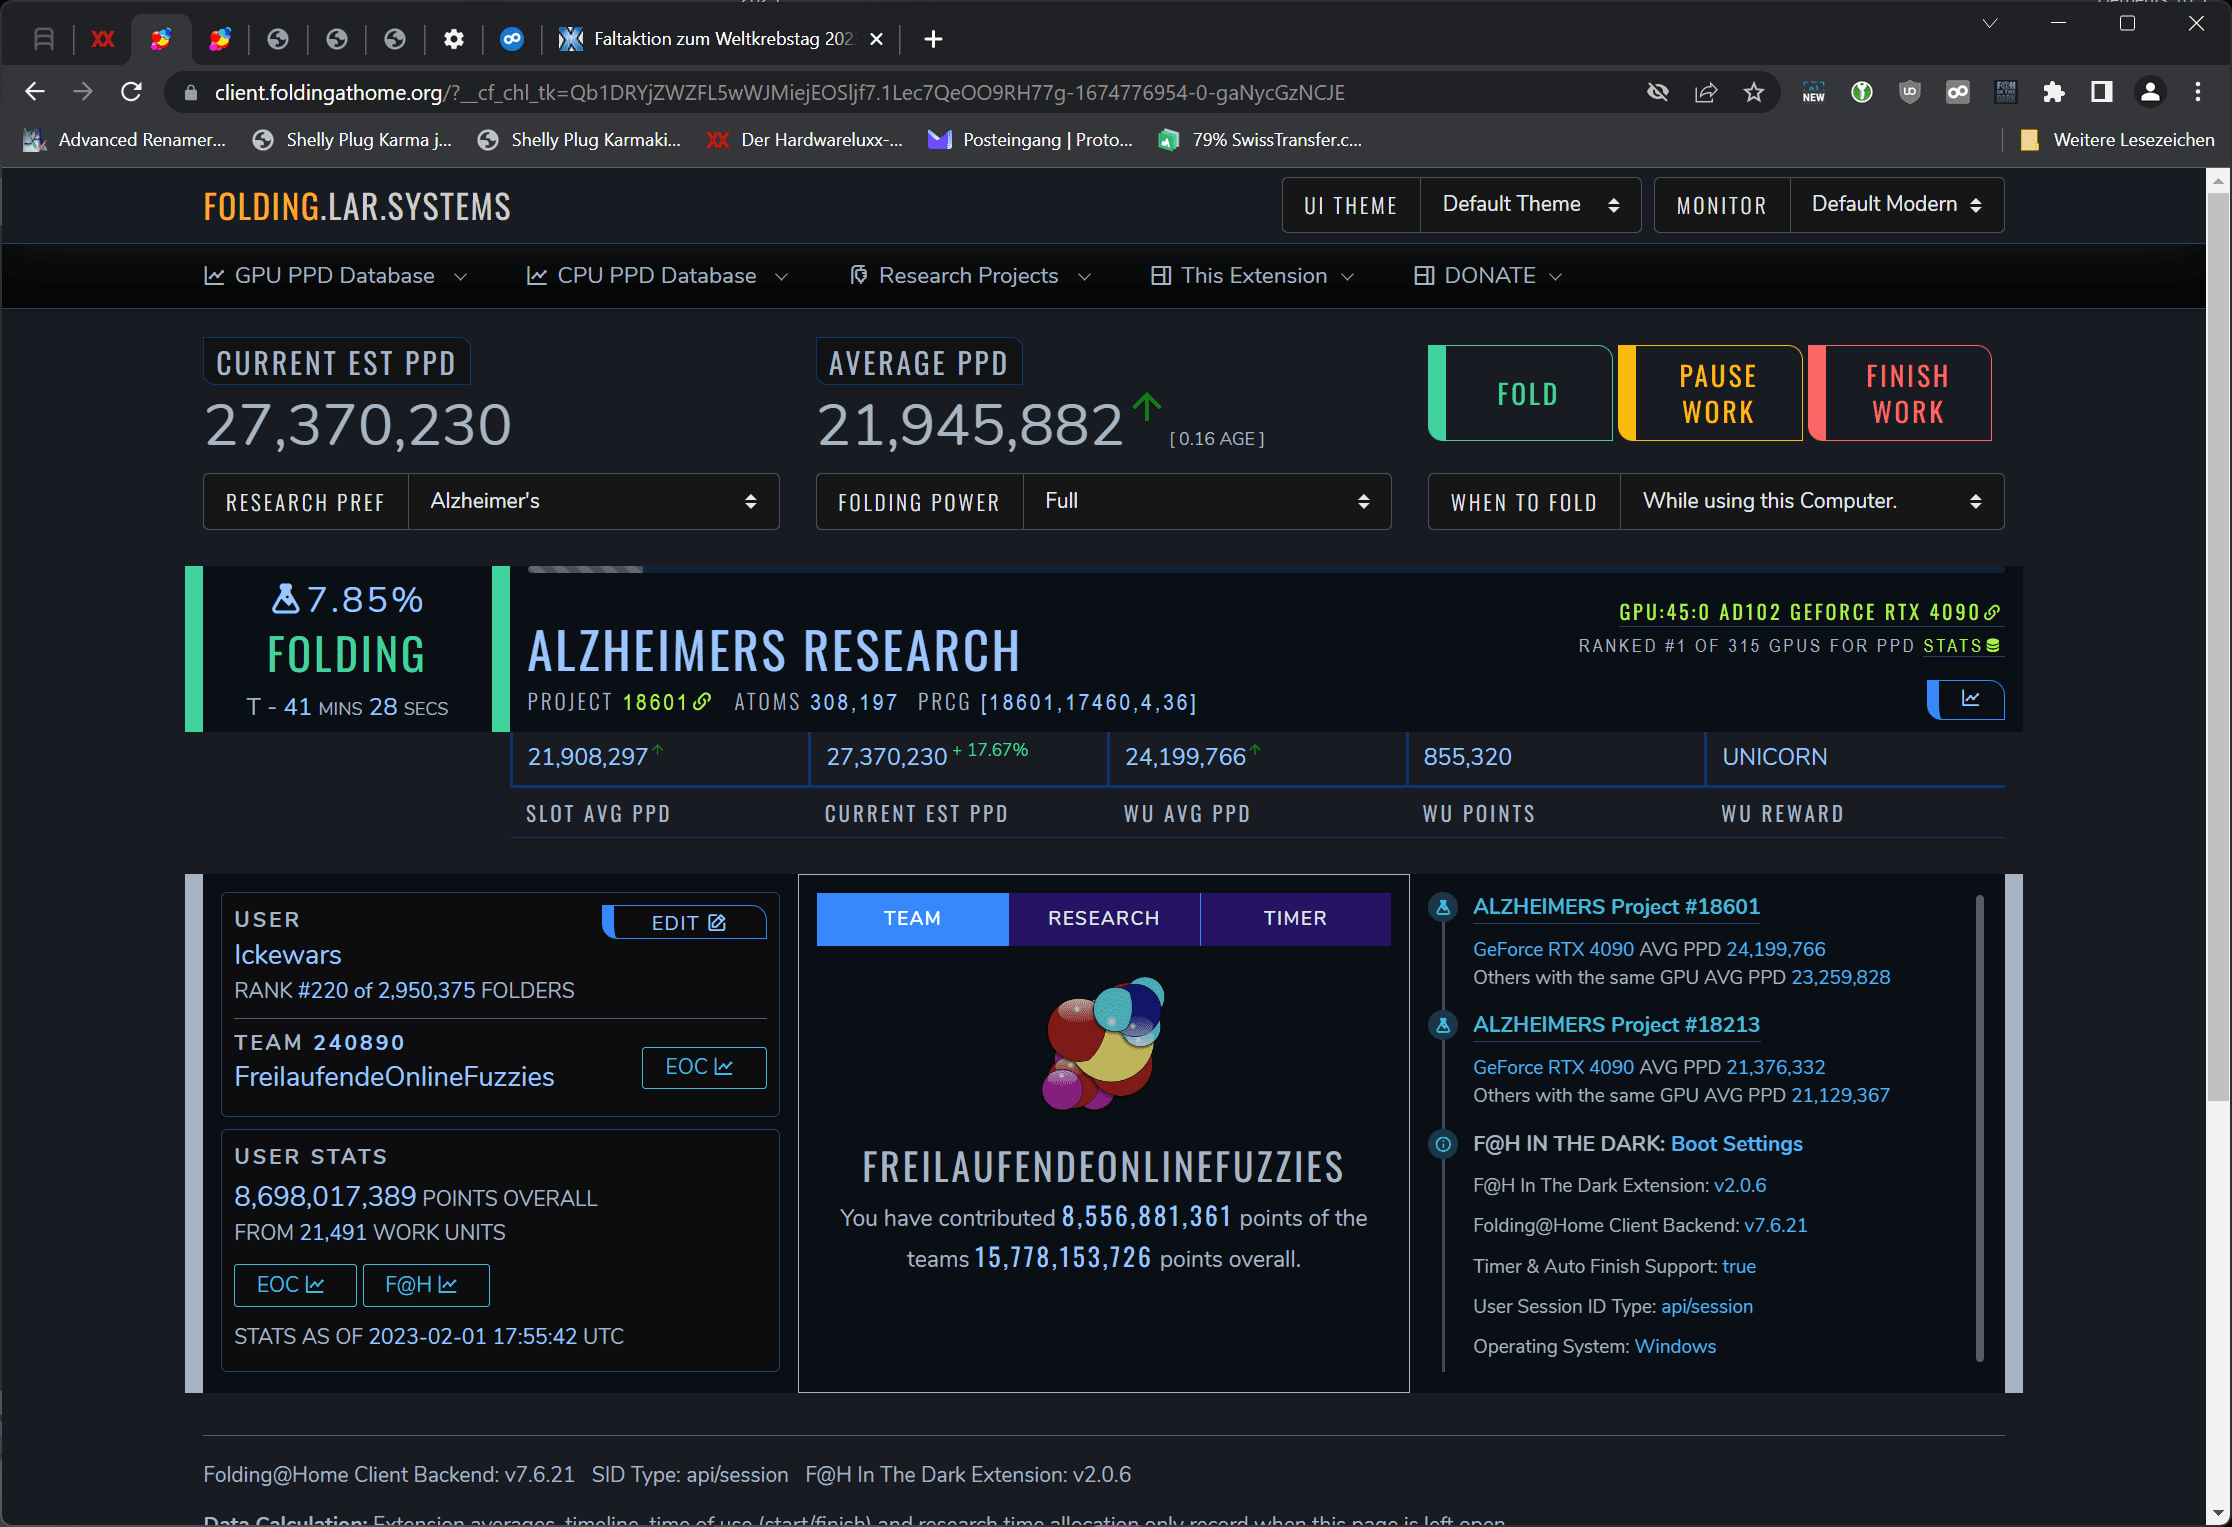Open the browser extensions puzzle icon

pos(2053,93)
